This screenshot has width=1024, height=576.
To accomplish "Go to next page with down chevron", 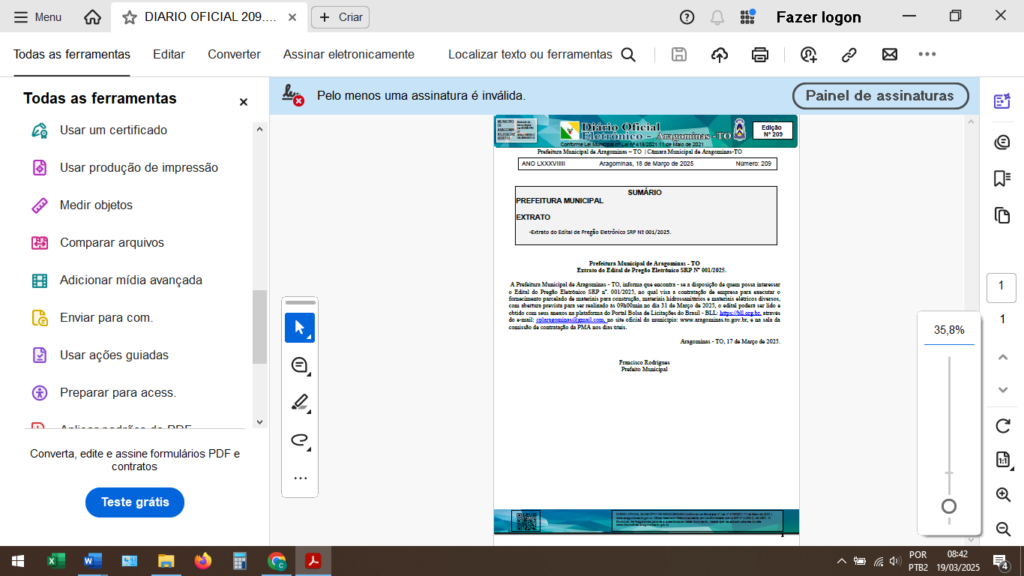I will click(1003, 390).
